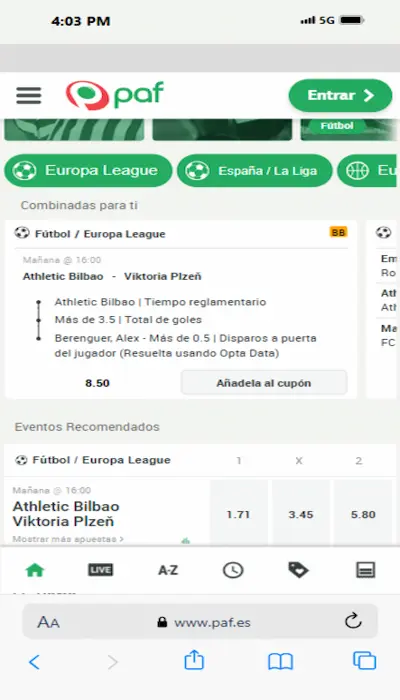
Task: Expand Mostrar más apuestas
Action: 68,539
